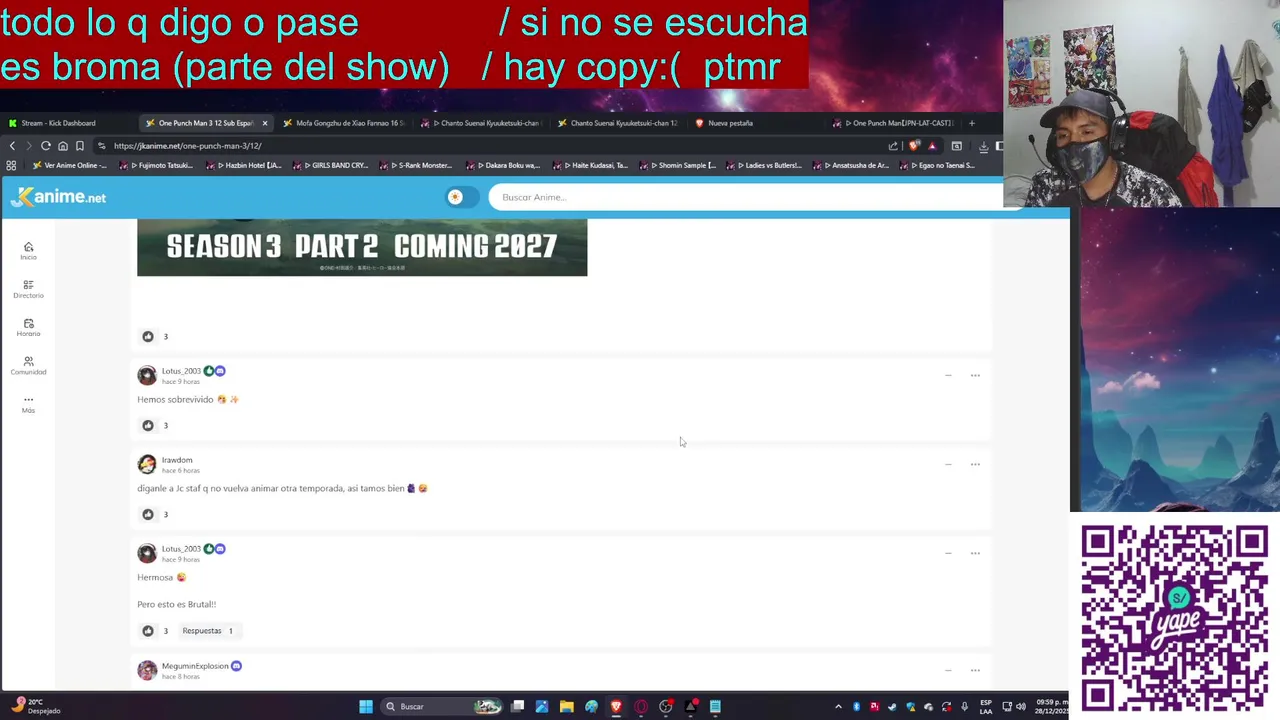
Task: Click the Windows taskbar Buscar search box
Action: pyautogui.click(x=440, y=707)
